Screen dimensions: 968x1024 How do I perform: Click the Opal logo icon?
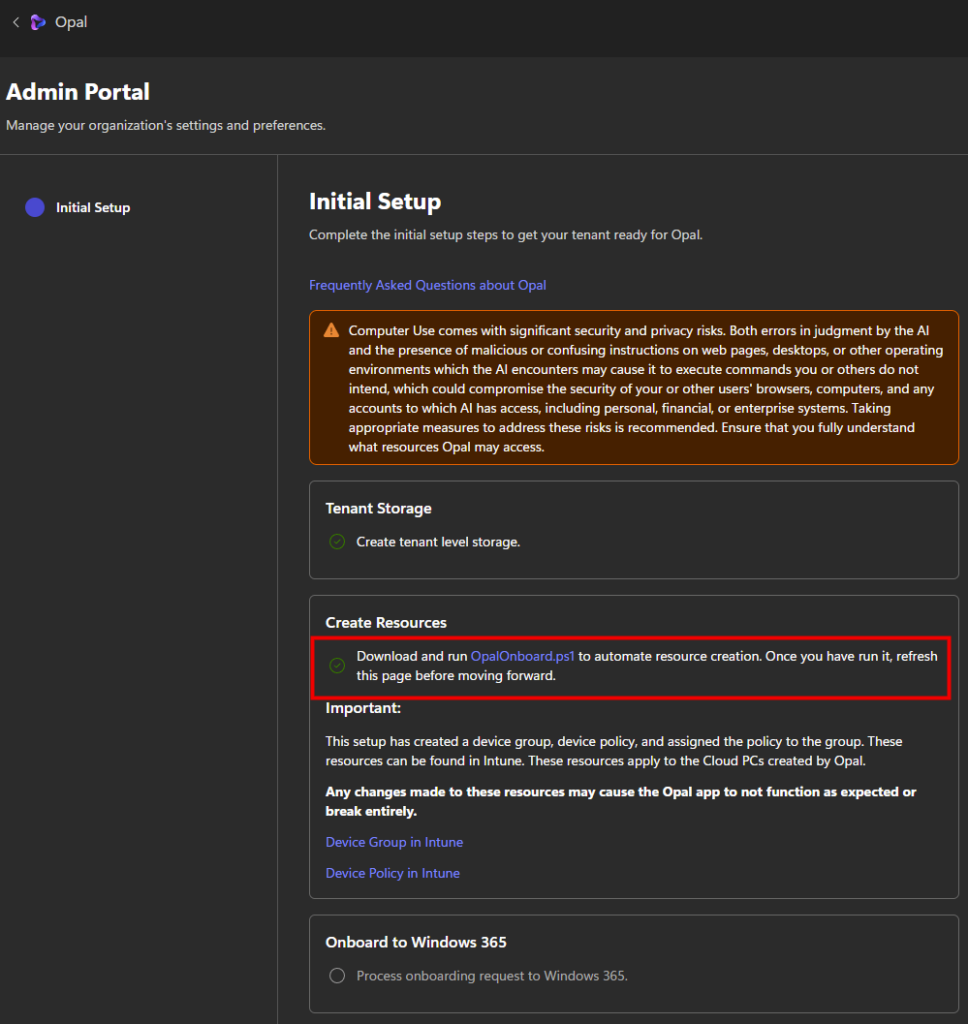(x=38, y=22)
